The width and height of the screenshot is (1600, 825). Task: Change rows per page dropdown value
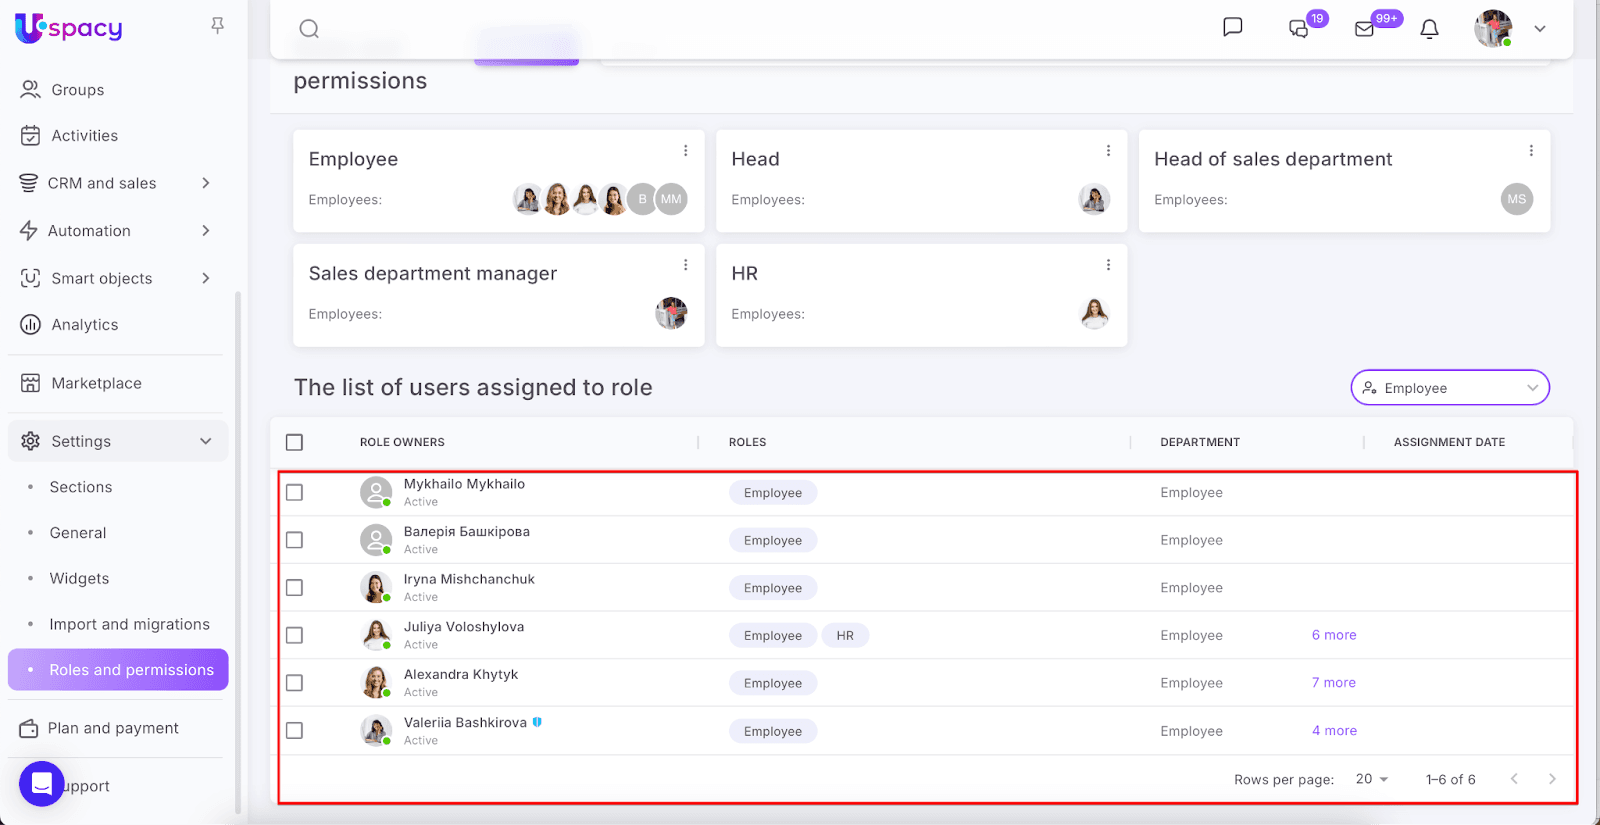[1371, 779]
